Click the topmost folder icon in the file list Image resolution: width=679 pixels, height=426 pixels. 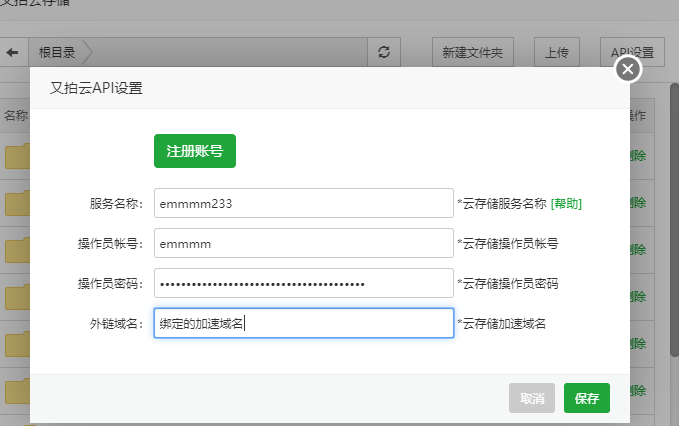17,157
